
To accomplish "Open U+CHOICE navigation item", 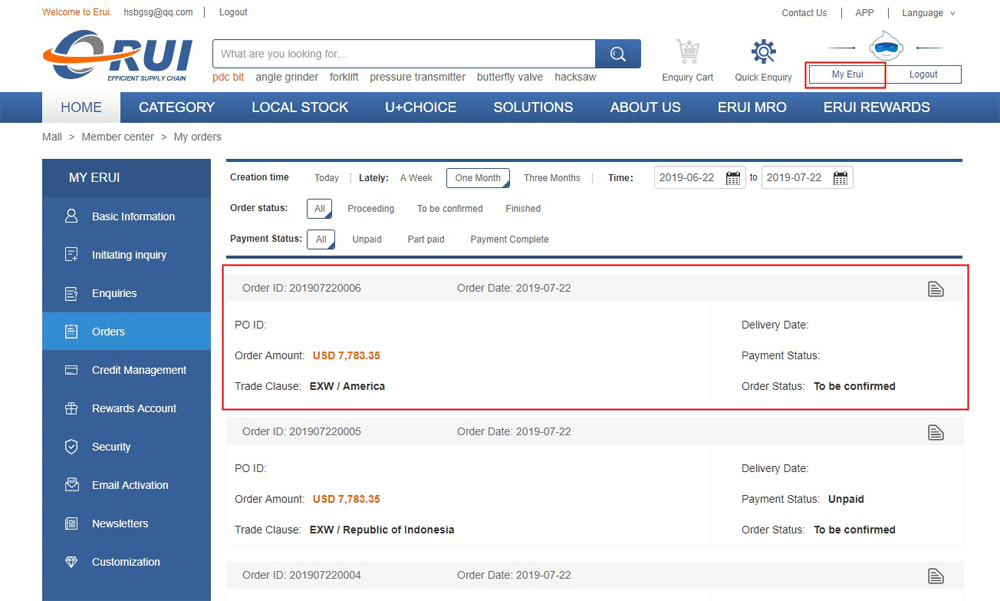I will coord(420,107).
